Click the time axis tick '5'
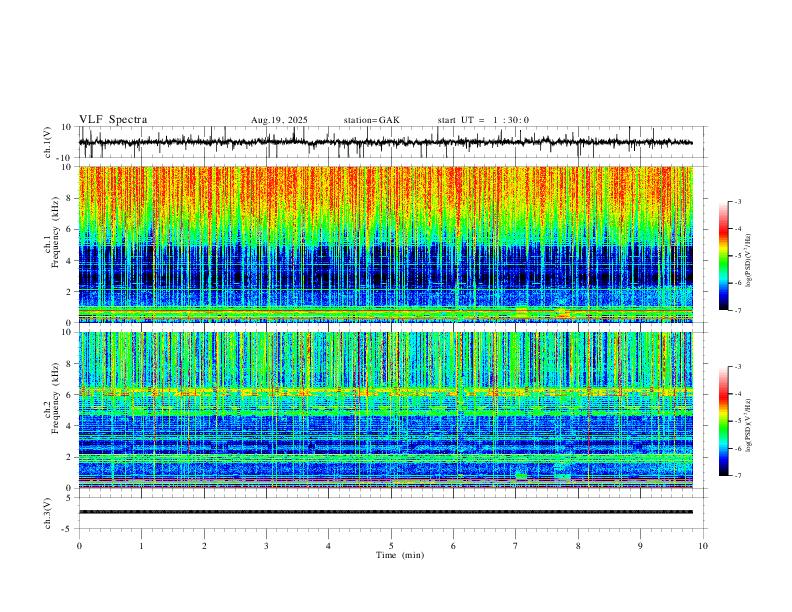Image resolution: width=792 pixels, height=612 pixels. click(x=391, y=546)
